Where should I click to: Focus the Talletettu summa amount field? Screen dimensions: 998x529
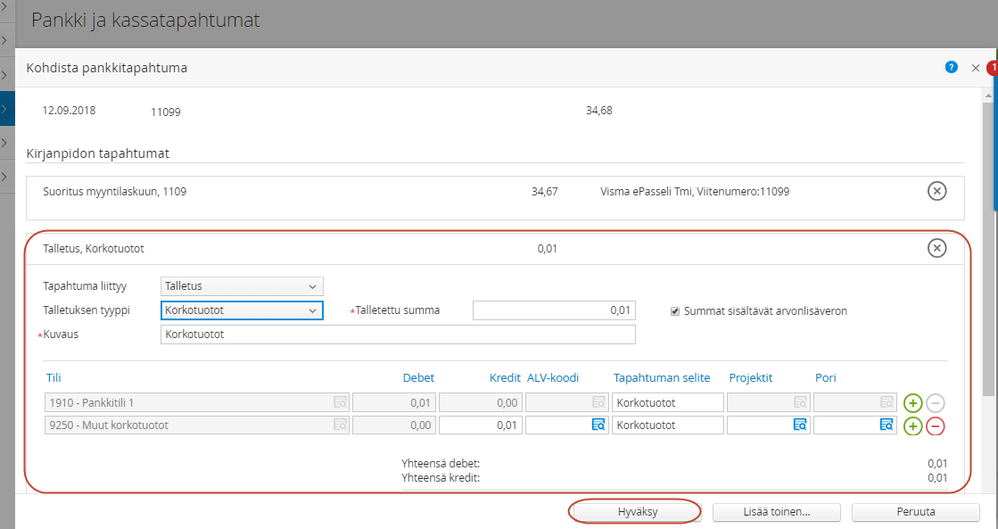553,311
